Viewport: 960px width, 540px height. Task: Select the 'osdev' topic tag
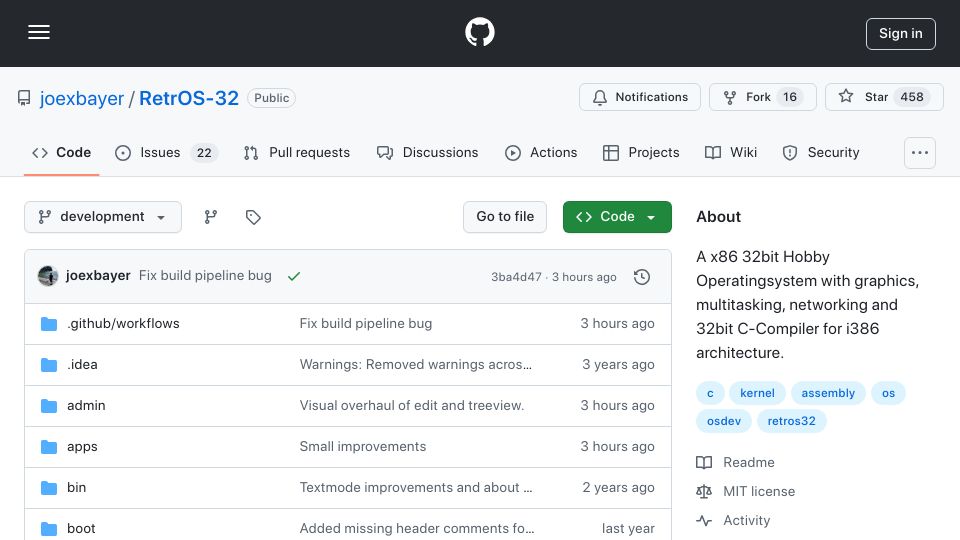click(724, 421)
